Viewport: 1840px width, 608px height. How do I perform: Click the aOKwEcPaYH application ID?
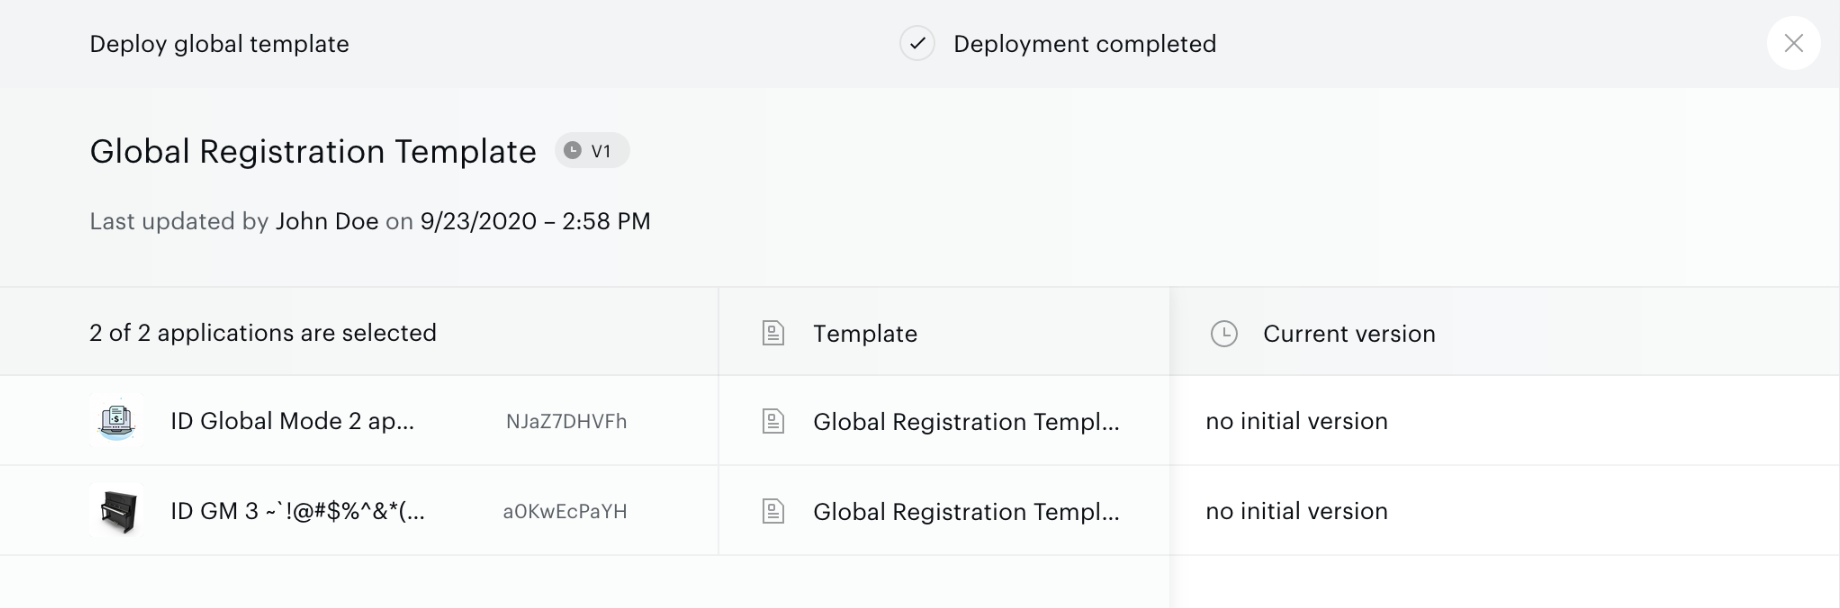(x=565, y=511)
